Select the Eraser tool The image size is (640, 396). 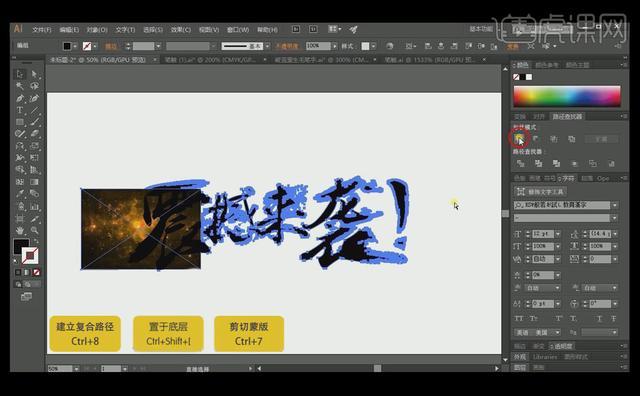click(x=34, y=134)
